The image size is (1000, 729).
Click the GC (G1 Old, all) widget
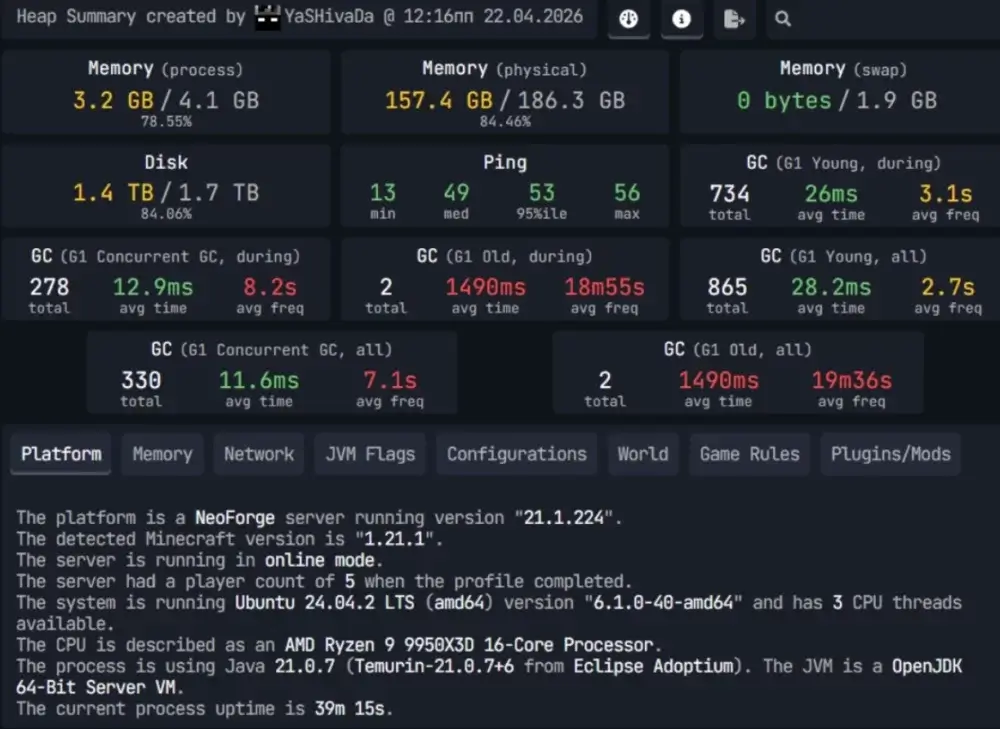(738, 372)
